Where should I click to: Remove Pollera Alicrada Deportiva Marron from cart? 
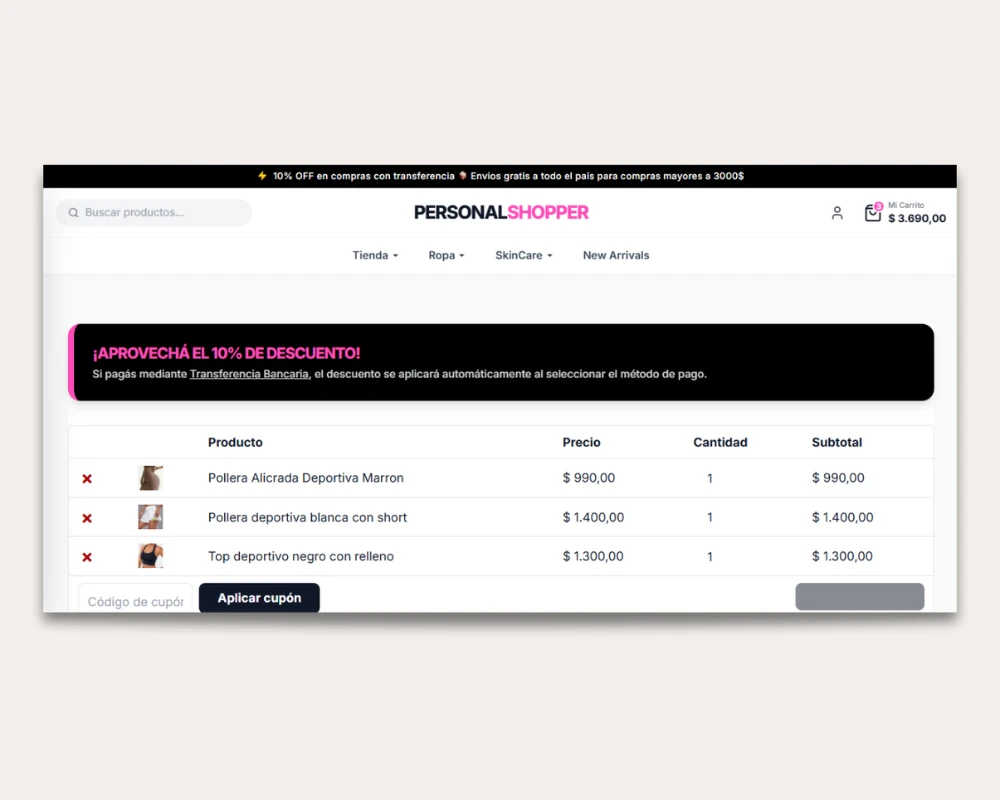(x=87, y=479)
